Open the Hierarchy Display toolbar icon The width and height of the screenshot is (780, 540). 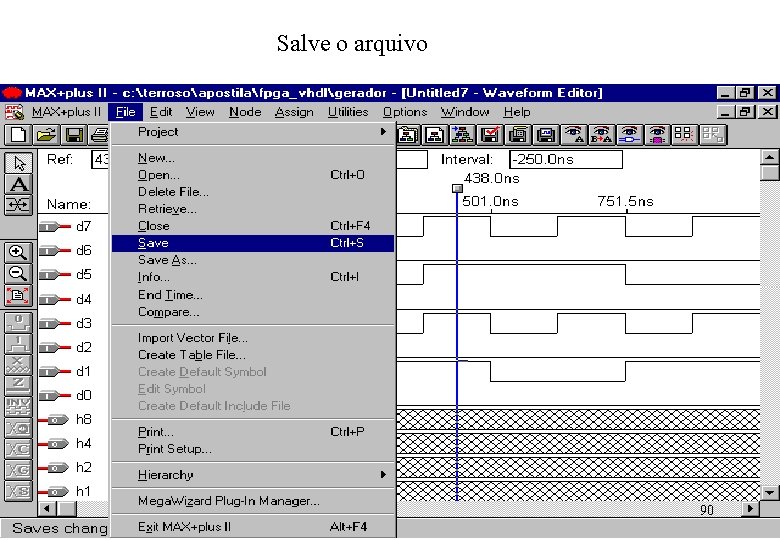pos(435,135)
